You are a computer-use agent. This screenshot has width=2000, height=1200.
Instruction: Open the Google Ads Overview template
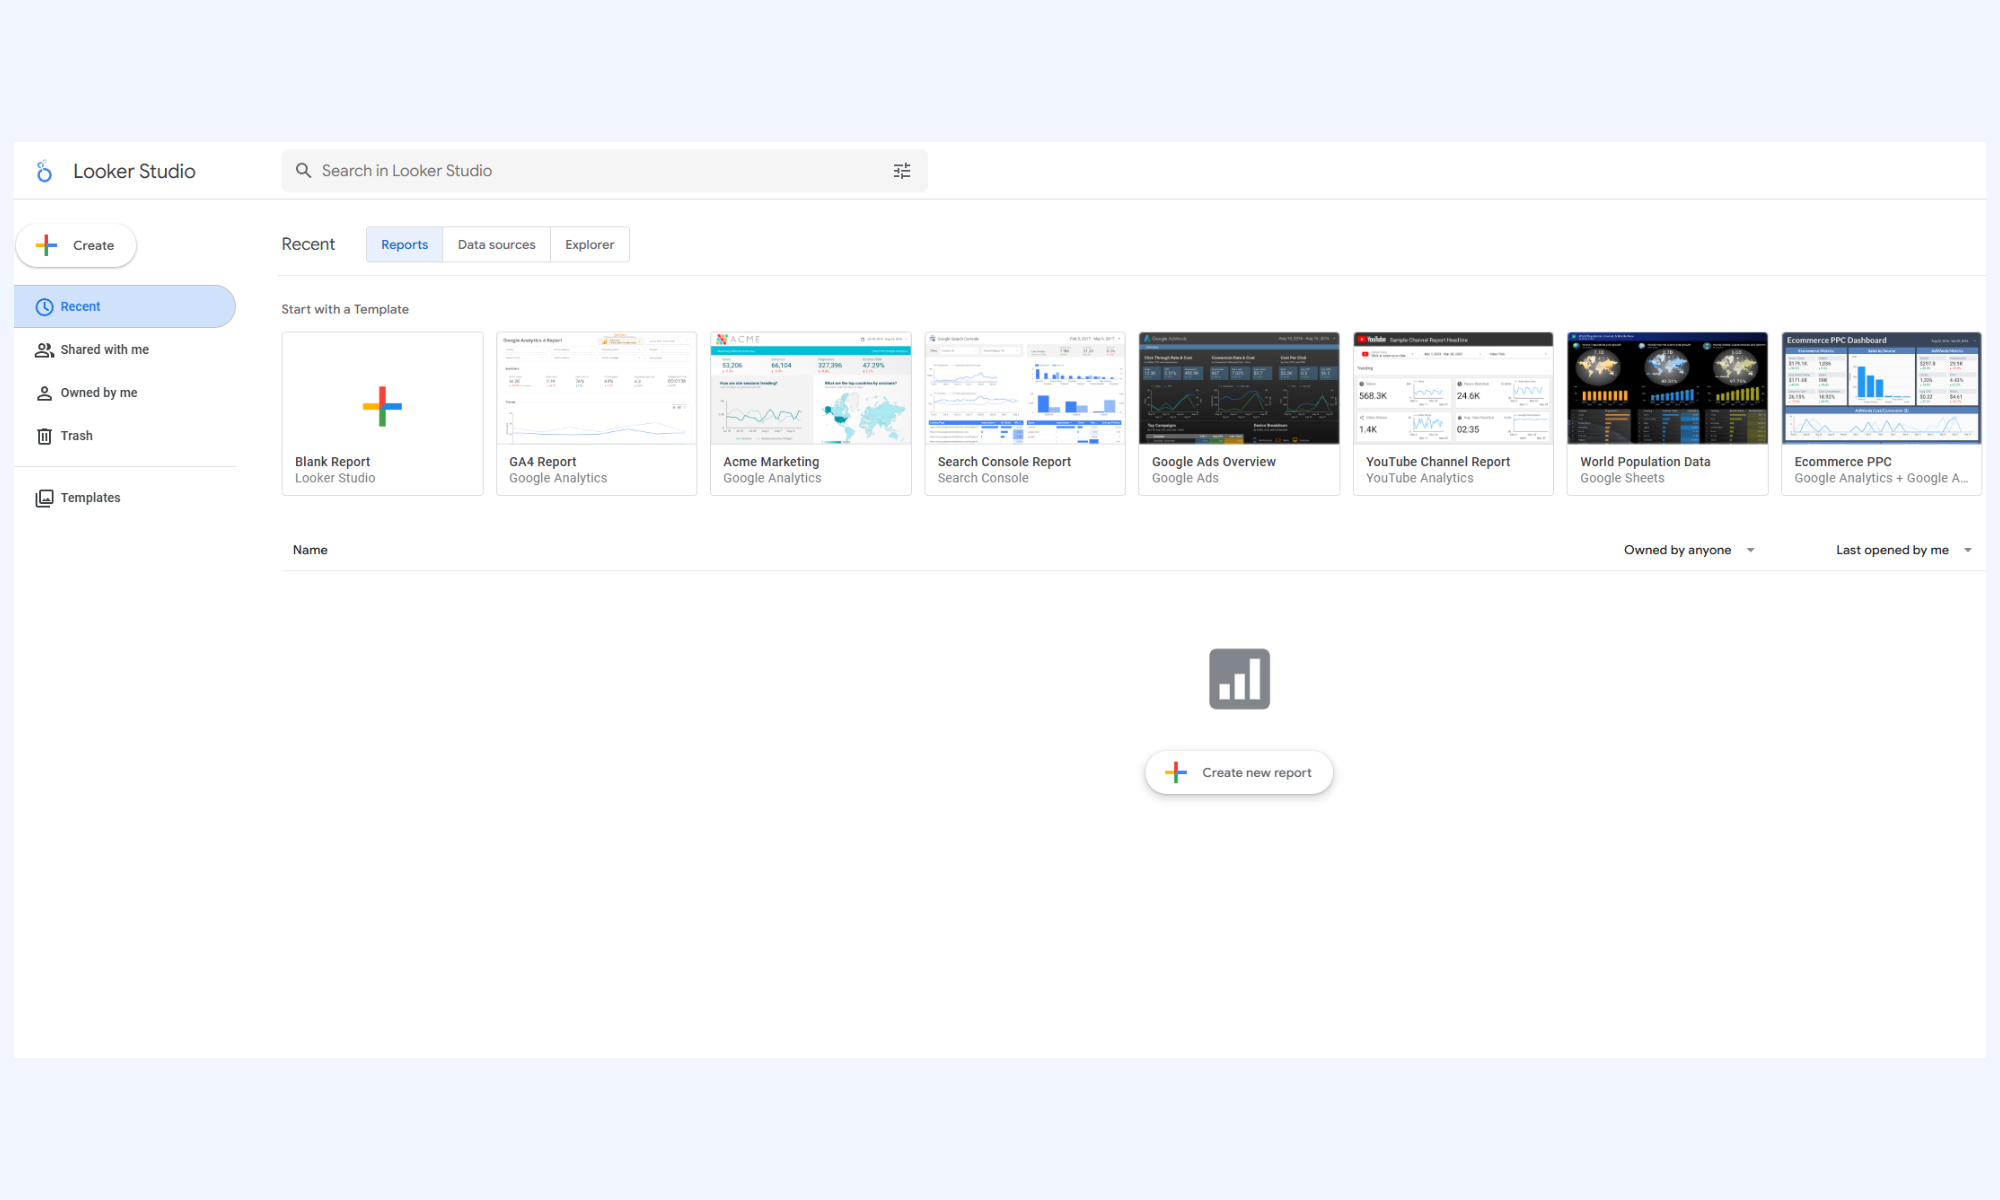[1239, 413]
